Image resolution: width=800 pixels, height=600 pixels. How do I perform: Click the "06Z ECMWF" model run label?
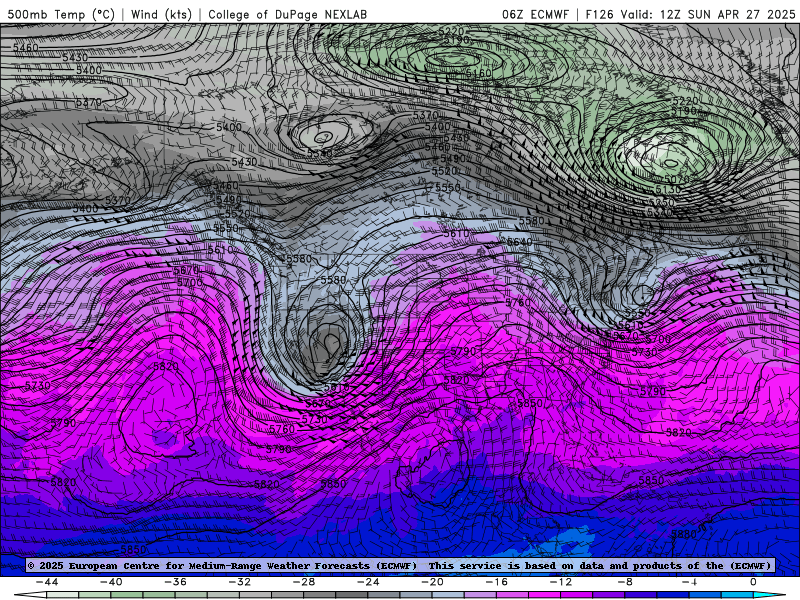pos(535,14)
